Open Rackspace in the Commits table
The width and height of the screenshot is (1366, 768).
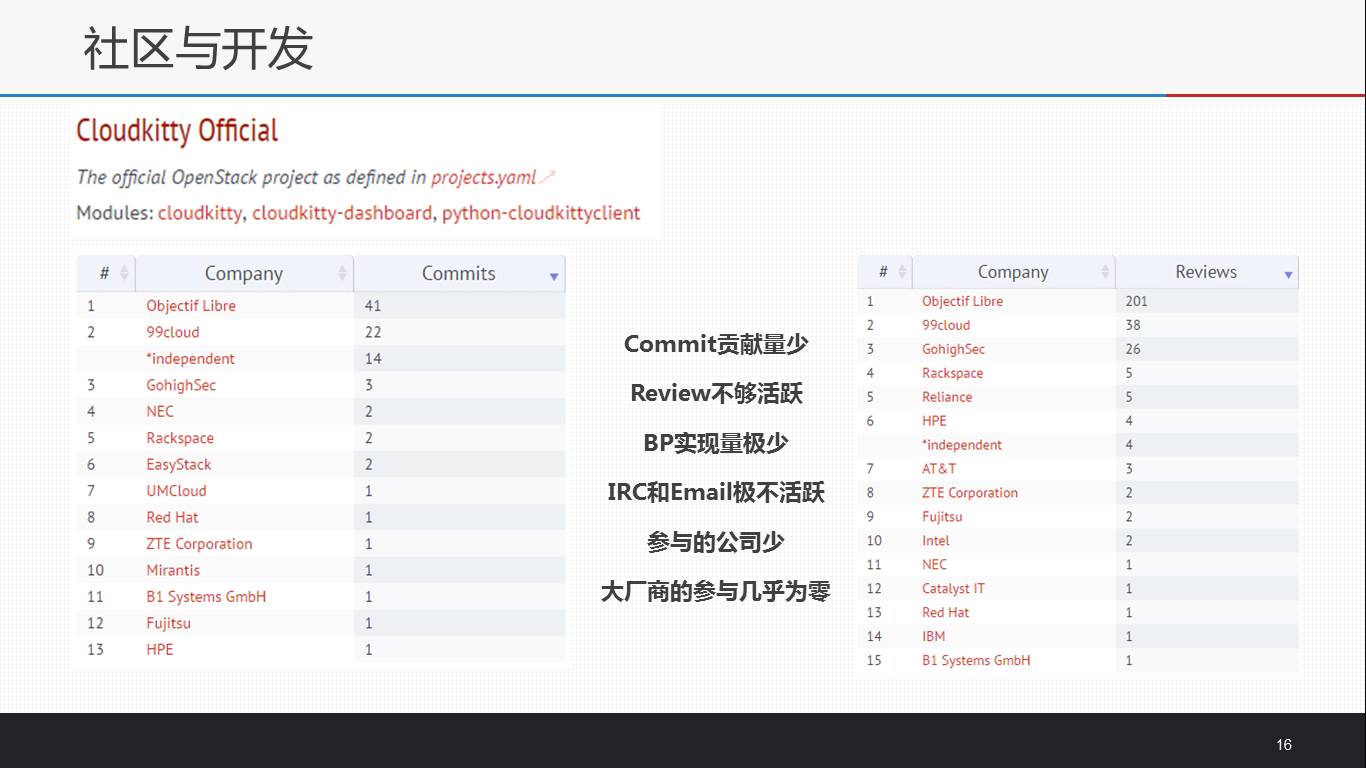[x=180, y=438]
